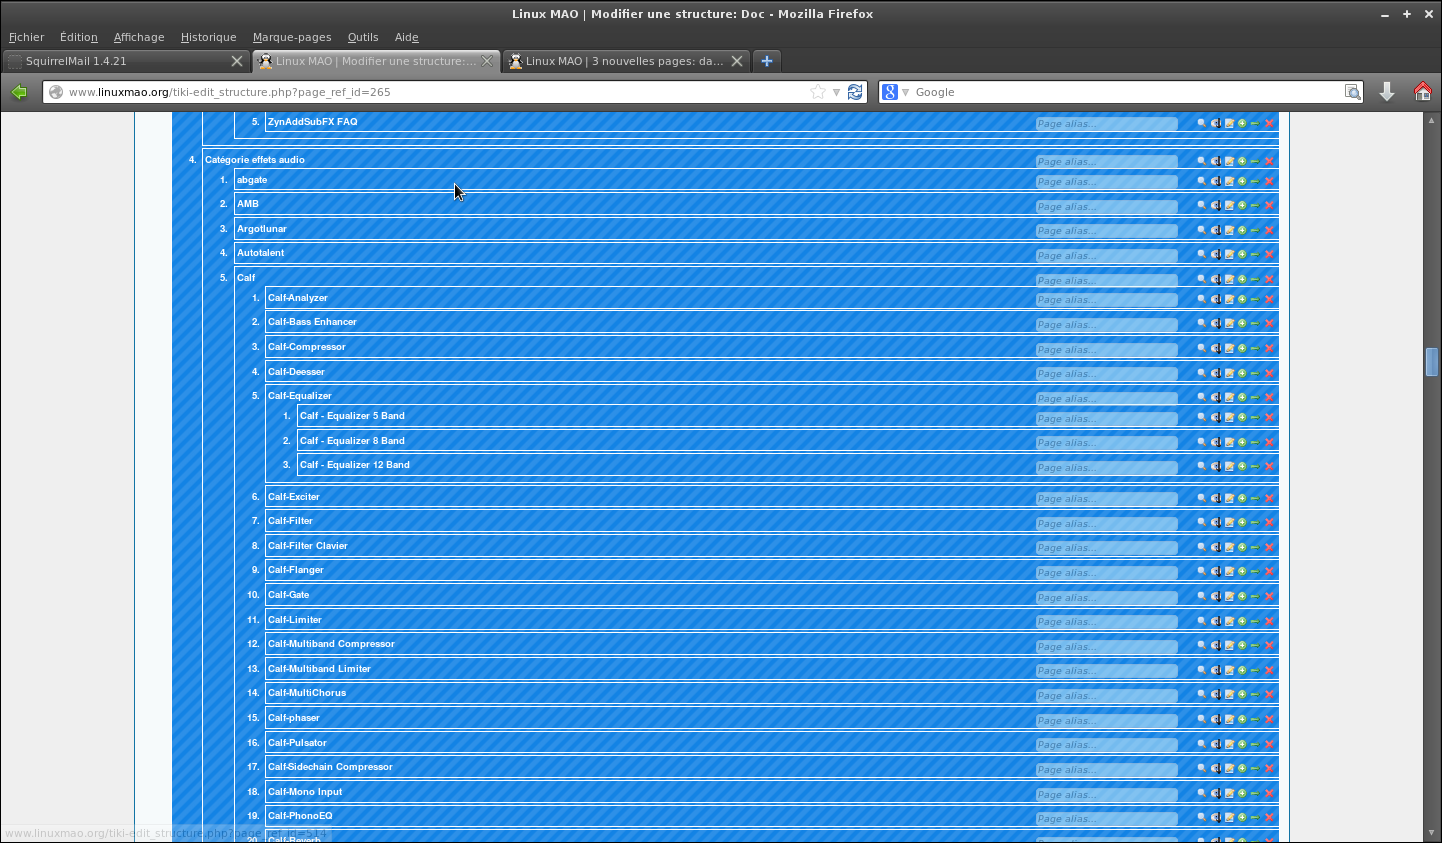Switch to the SquirrelMail 1.4.21 tab
Viewport: 1442px width, 843px height.
click(x=125, y=61)
